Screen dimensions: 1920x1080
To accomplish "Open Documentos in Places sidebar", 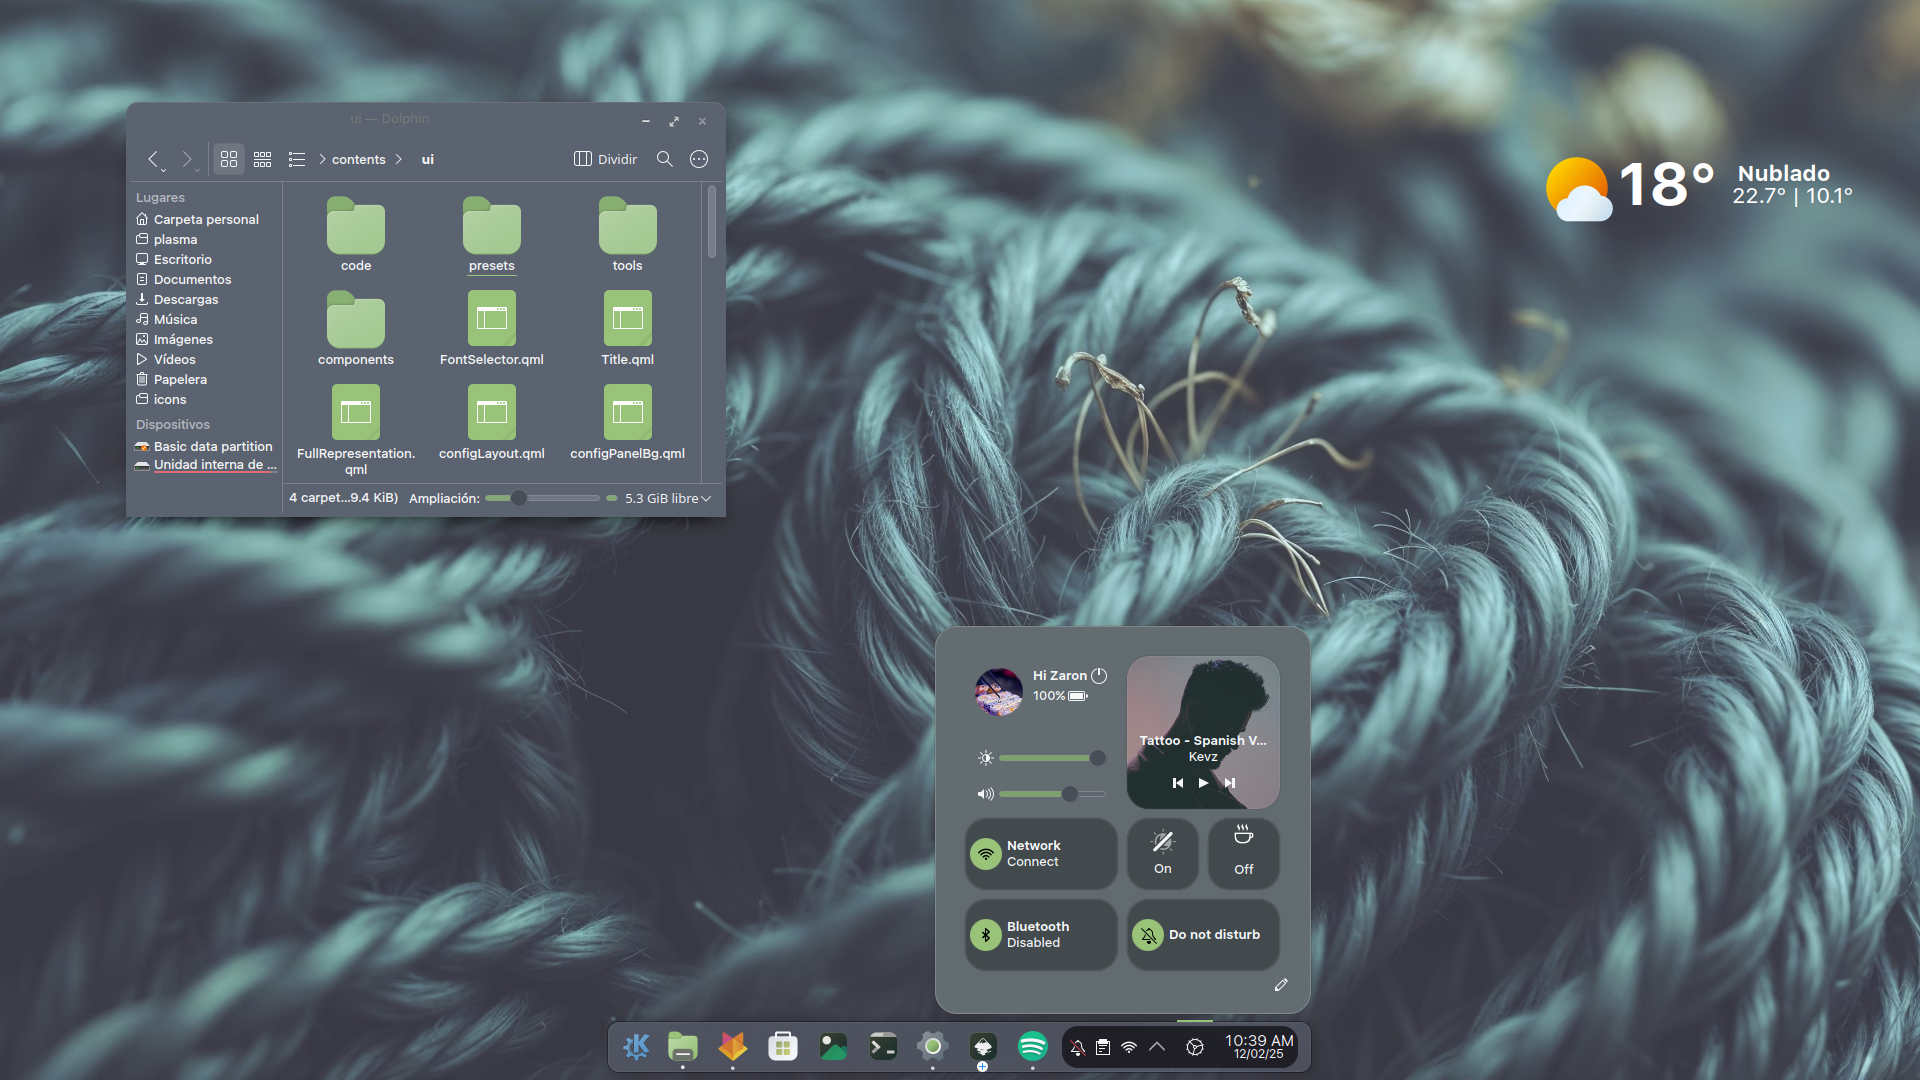I will (205, 279).
